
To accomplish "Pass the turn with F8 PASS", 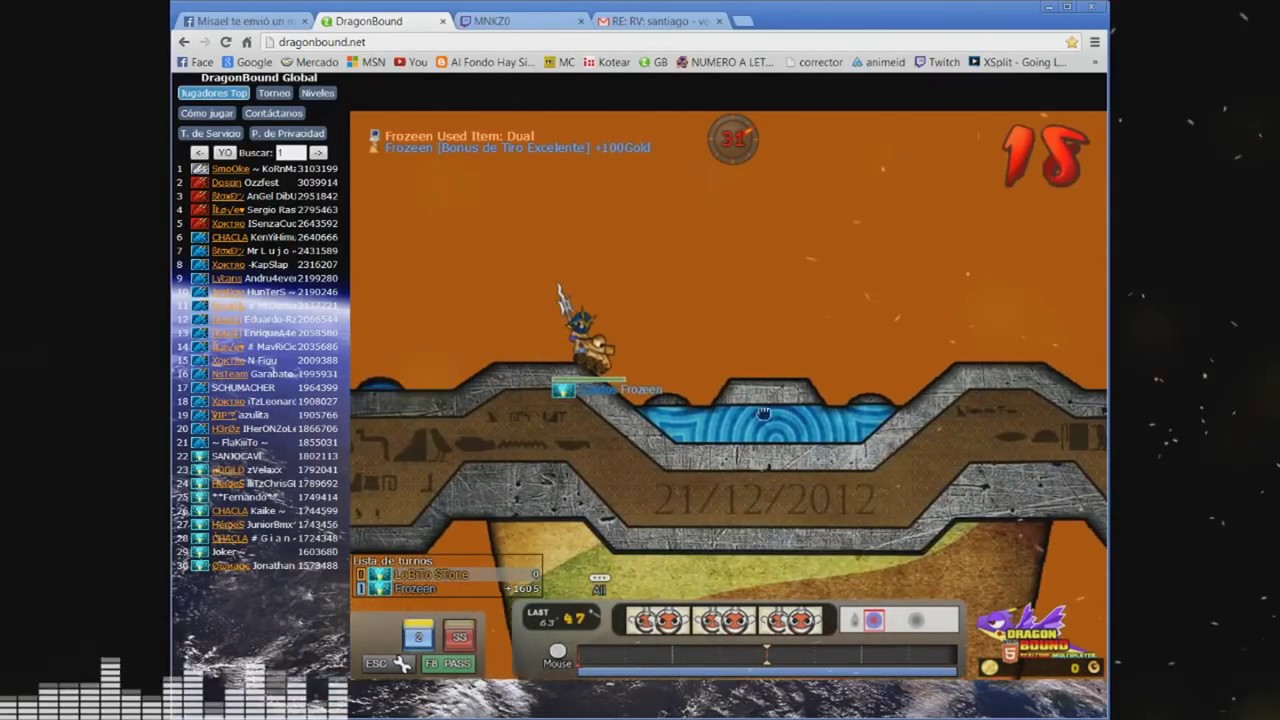I will pyautogui.click(x=447, y=664).
